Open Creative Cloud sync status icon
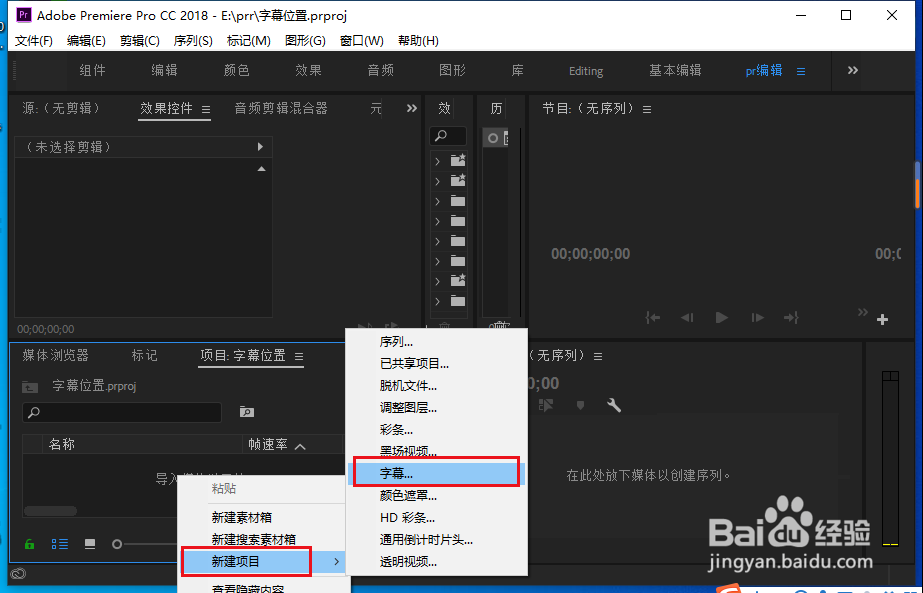Screen dimensions: 923x593 click(18, 574)
